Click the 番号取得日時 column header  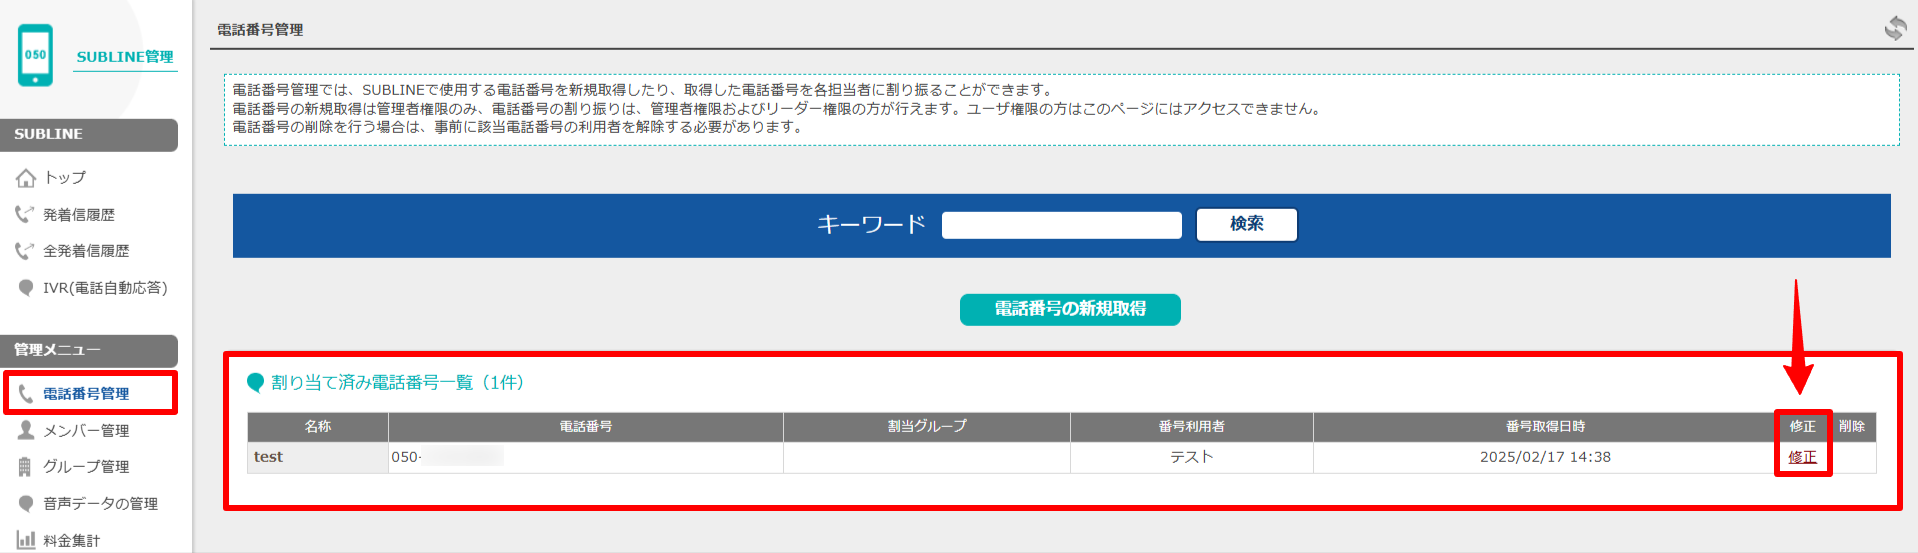(x=1545, y=427)
